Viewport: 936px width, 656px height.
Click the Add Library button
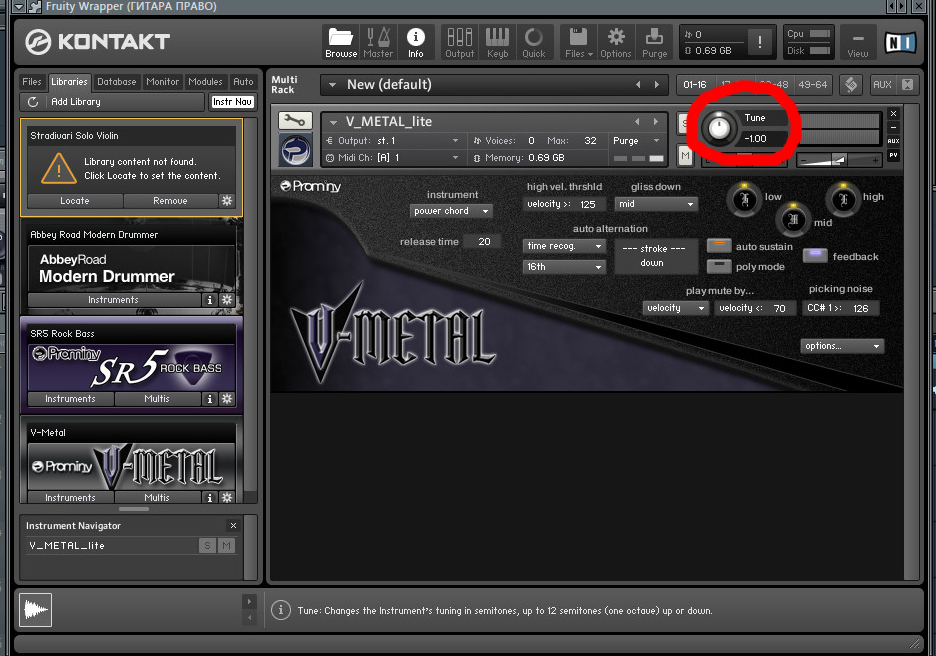point(76,102)
